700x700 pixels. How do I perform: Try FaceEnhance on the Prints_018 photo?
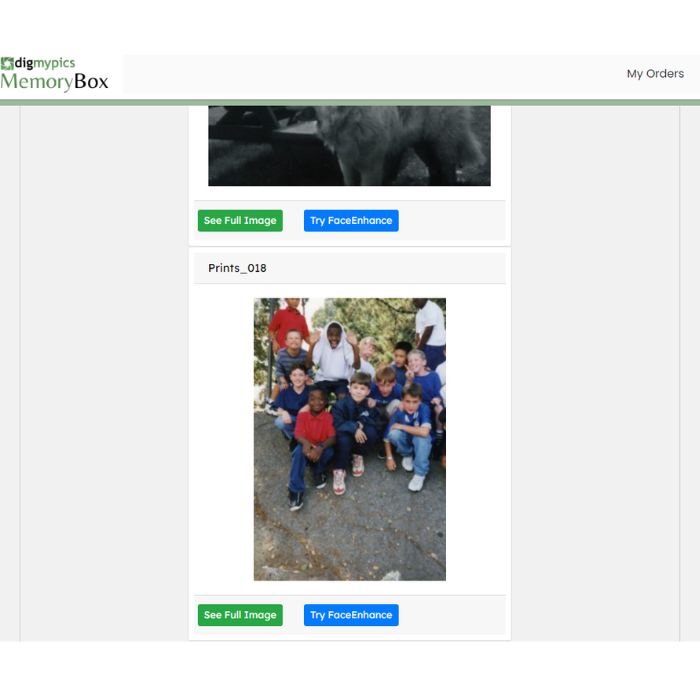click(351, 615)
